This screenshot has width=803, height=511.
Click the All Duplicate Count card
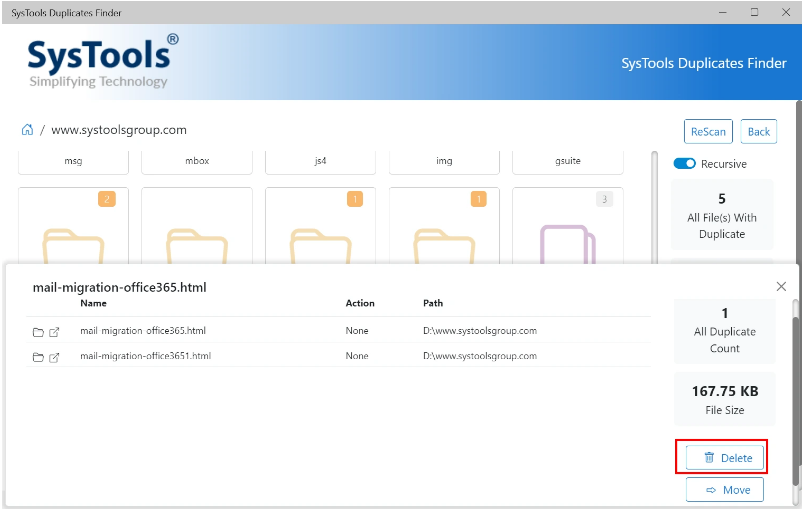[x=725, y=331]
